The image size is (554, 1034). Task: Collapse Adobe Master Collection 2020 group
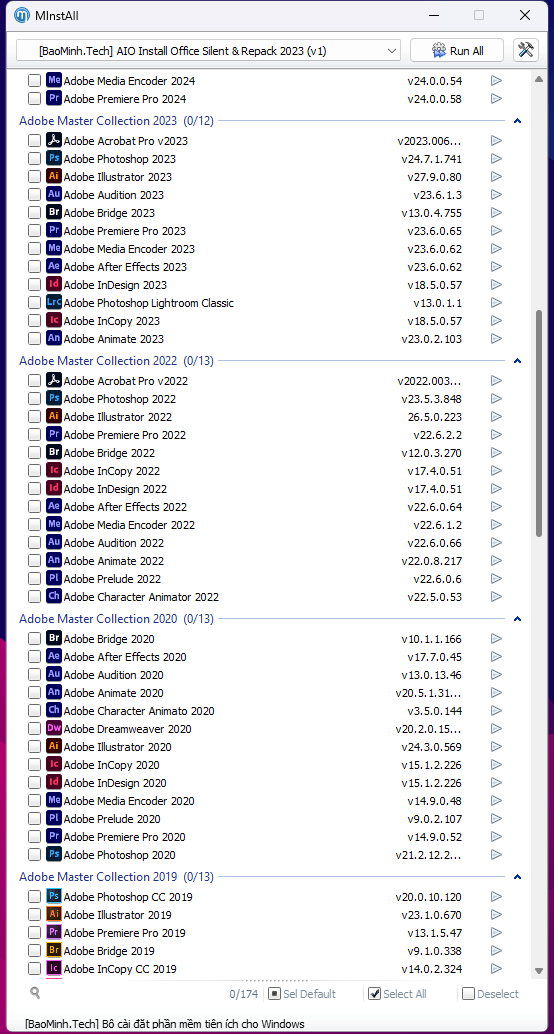(518, 619)
